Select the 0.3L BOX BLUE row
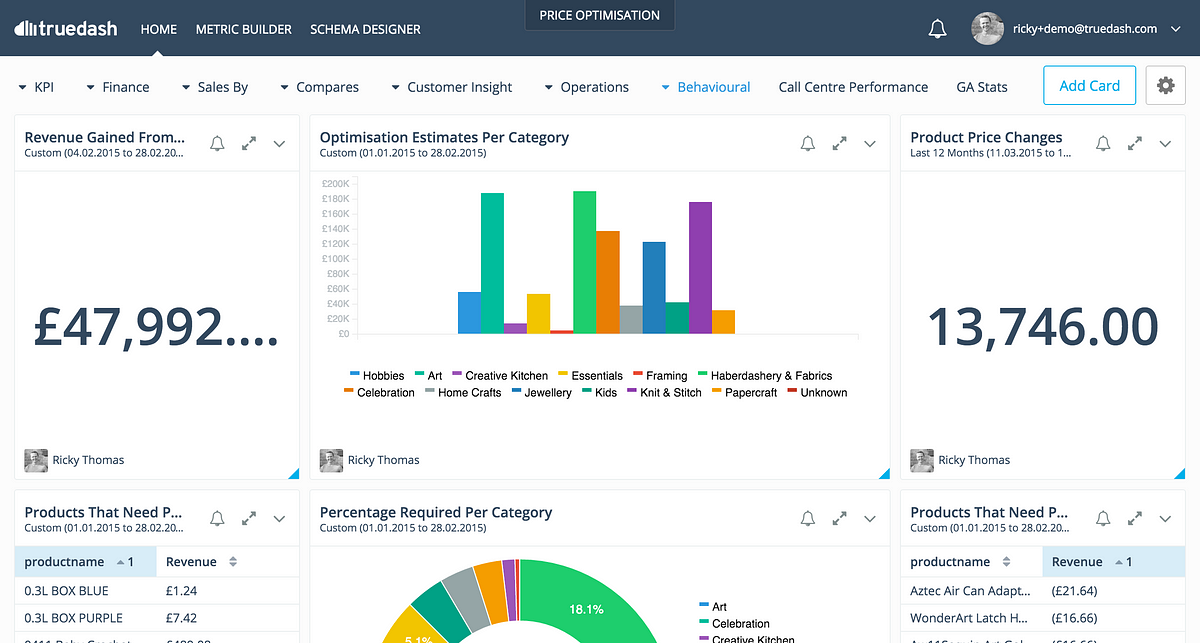Viewport: 1200px width, 643px height. pos(157,591)
